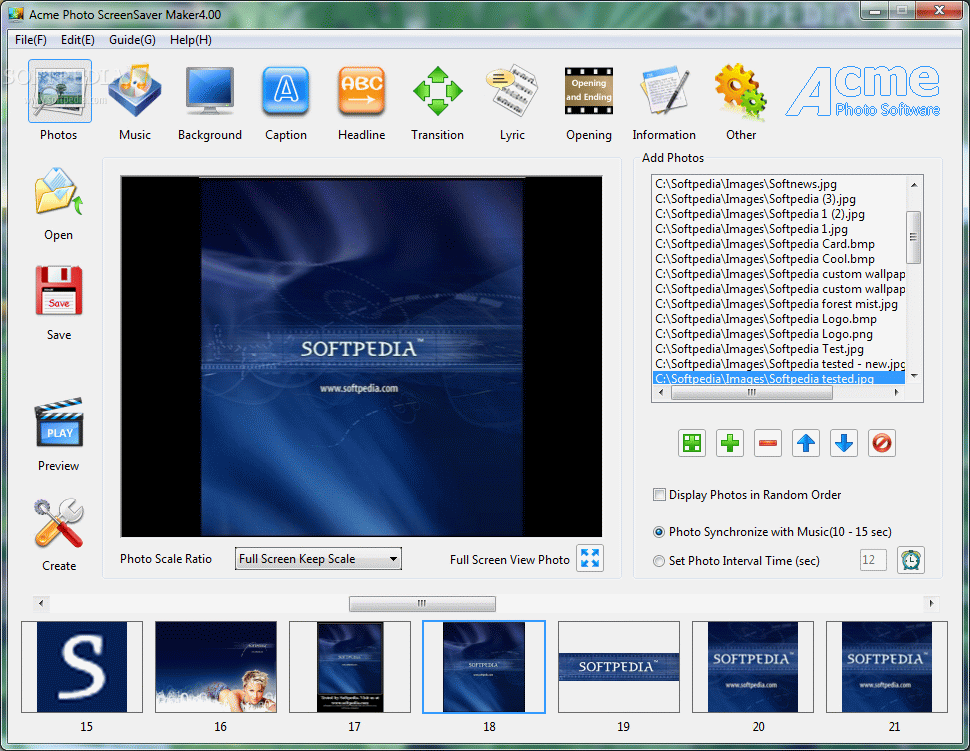Click the red minus remove photo icon
970x751 pixels.
click(768, 443)
